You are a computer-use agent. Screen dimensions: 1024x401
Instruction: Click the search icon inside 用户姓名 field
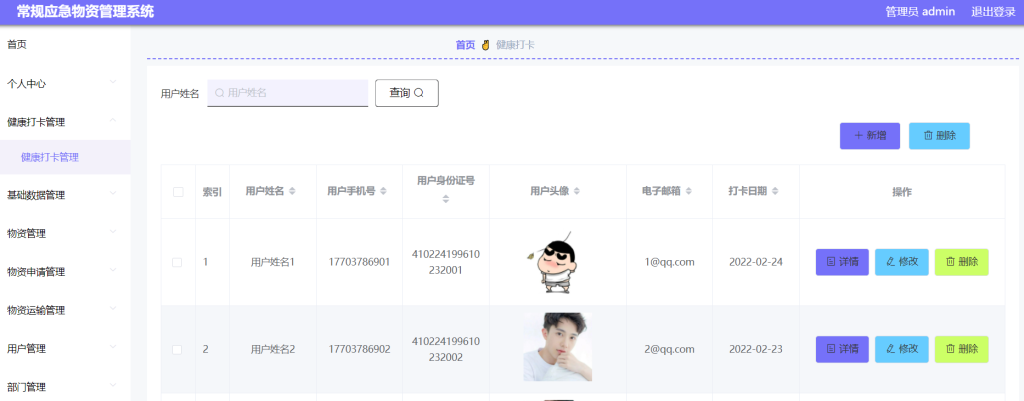pos(219,93)
